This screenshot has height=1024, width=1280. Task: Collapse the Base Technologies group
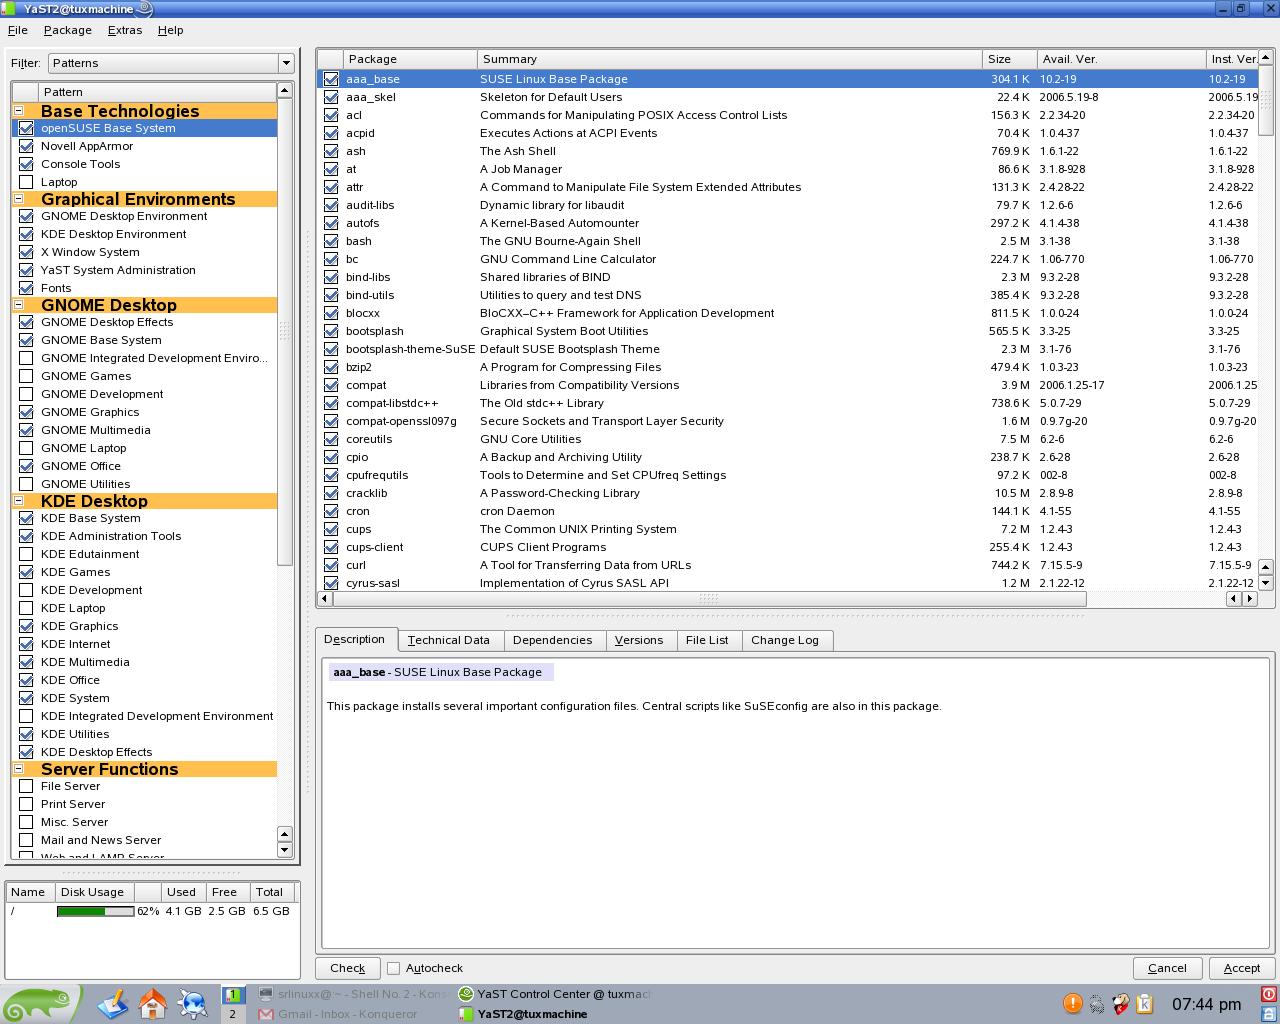click(19, 111)
